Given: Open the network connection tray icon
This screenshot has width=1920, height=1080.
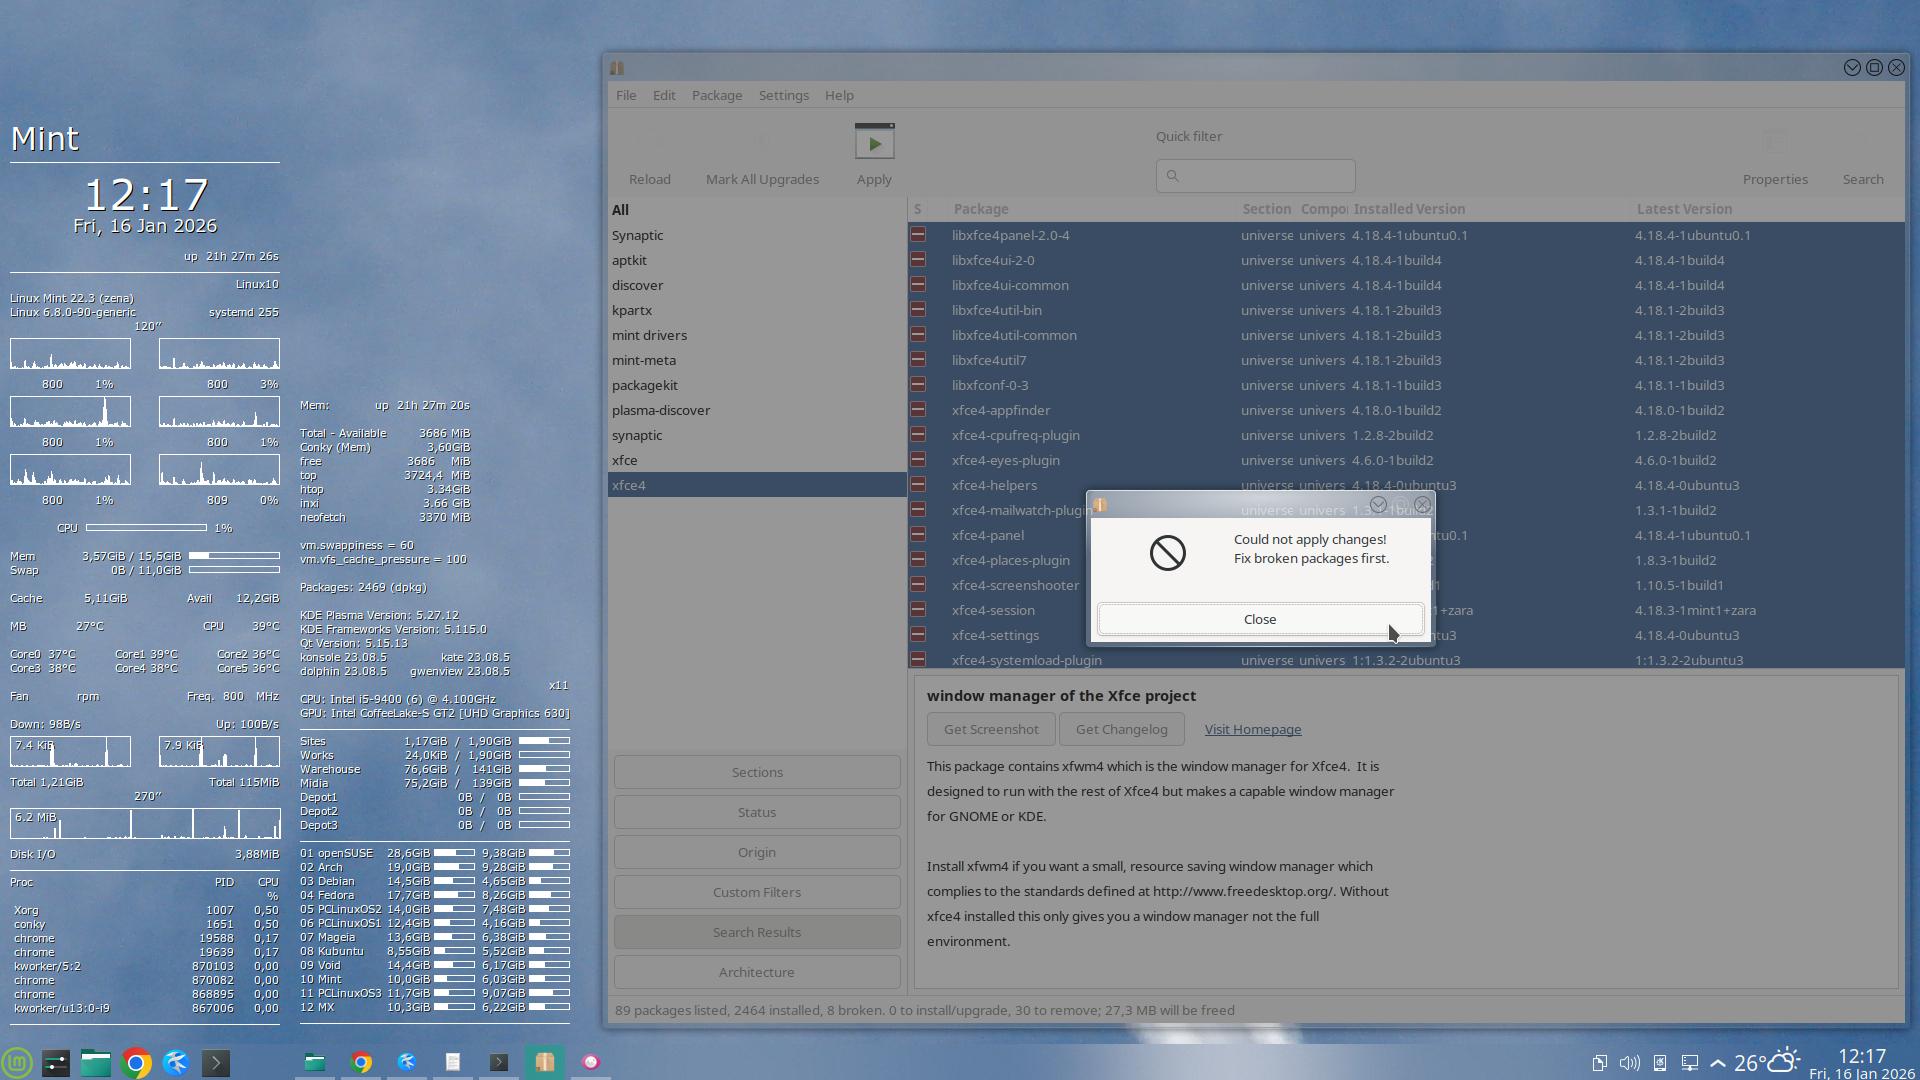Looking at the screenshot, I should click(1689, 1063).
